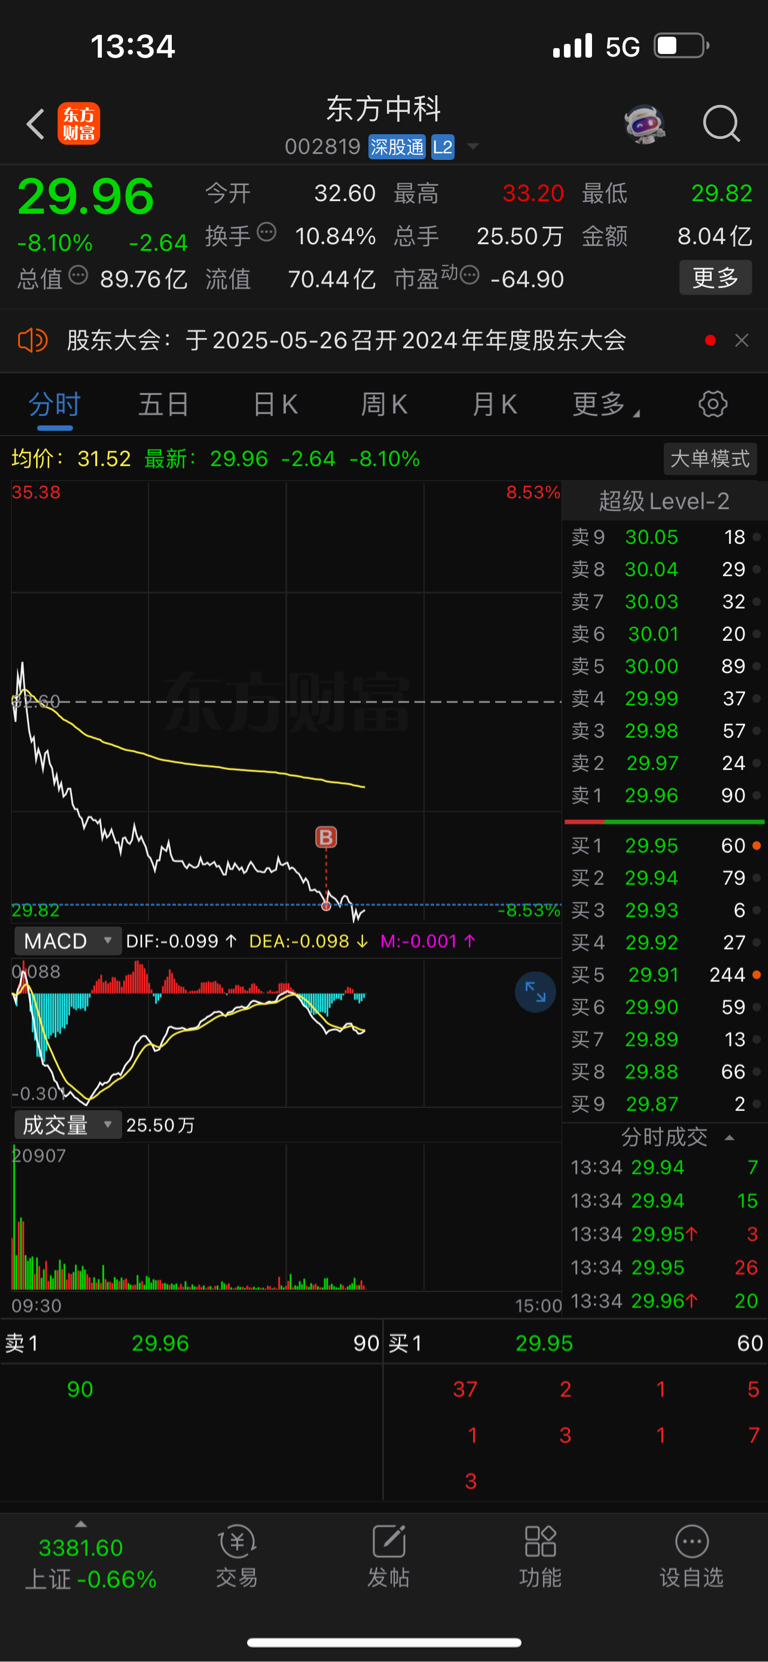Select 买5 row with 244 volume
The image size is (768, 1662).
(x=666, y=975)
